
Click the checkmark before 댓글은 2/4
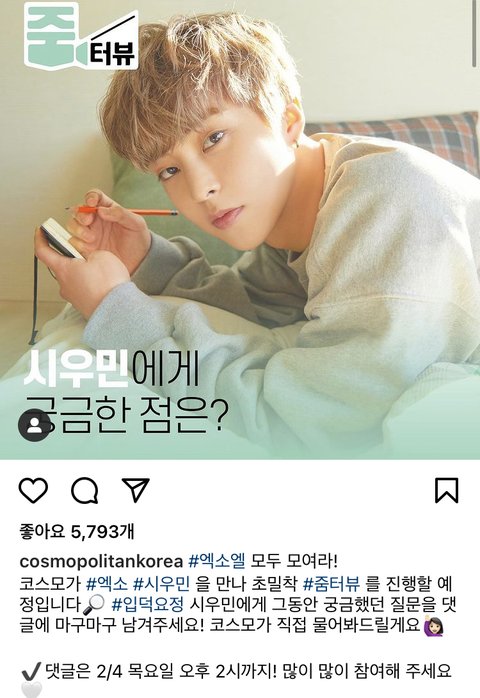(31, 671)
